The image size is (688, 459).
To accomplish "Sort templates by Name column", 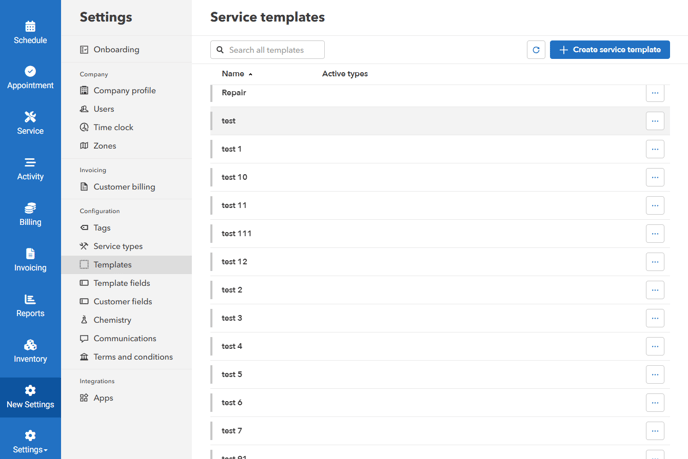I will pos(236,74).
